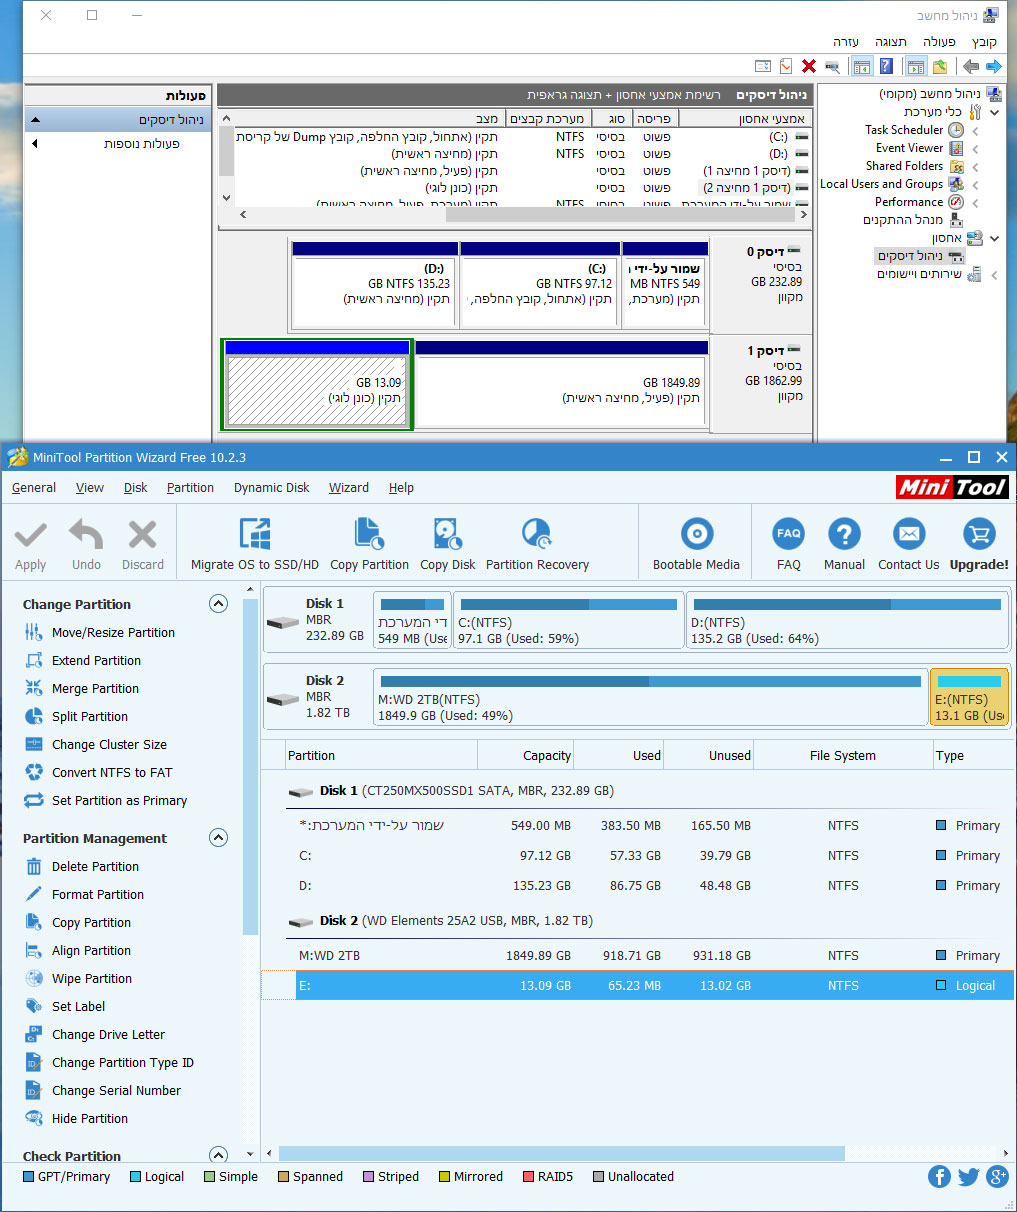Select Set Partition as Primary action

tap(105, 801)
